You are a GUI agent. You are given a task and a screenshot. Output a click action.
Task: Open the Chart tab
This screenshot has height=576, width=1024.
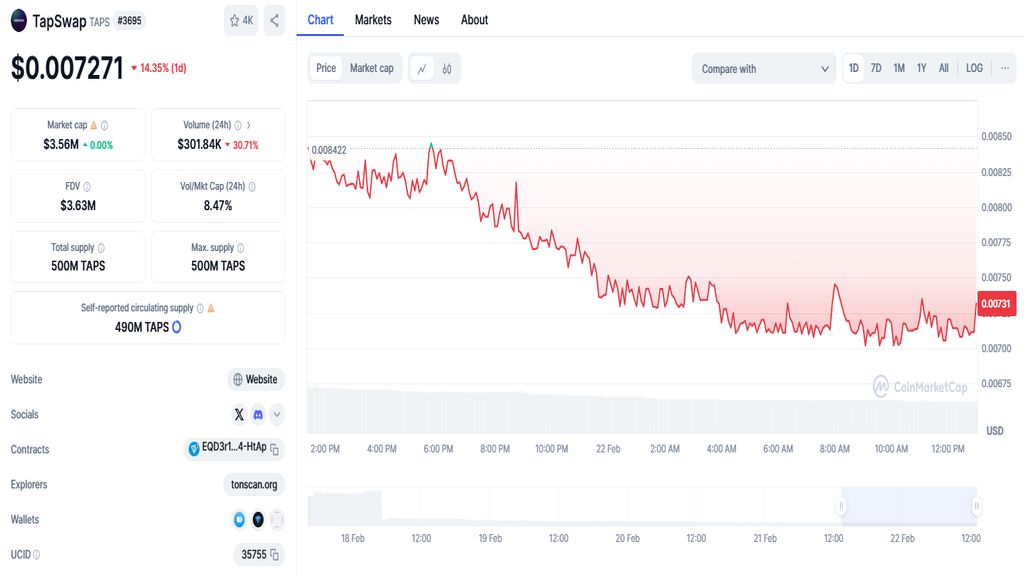320,20
